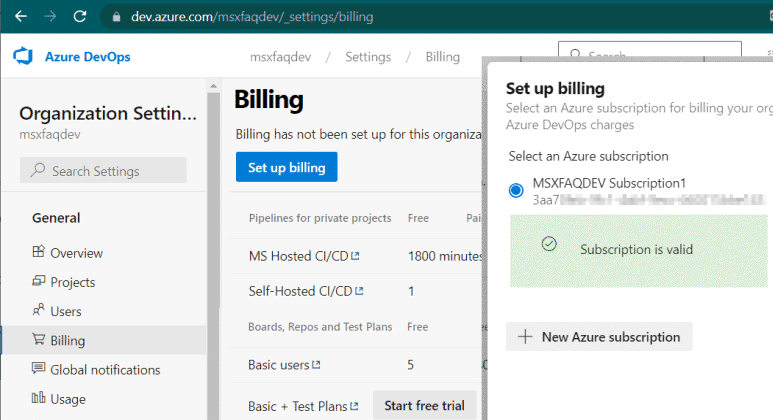Viewport: 773px width, 420px height.
Task: Click the 1800 minutes value
Action: tap(445, 256)
